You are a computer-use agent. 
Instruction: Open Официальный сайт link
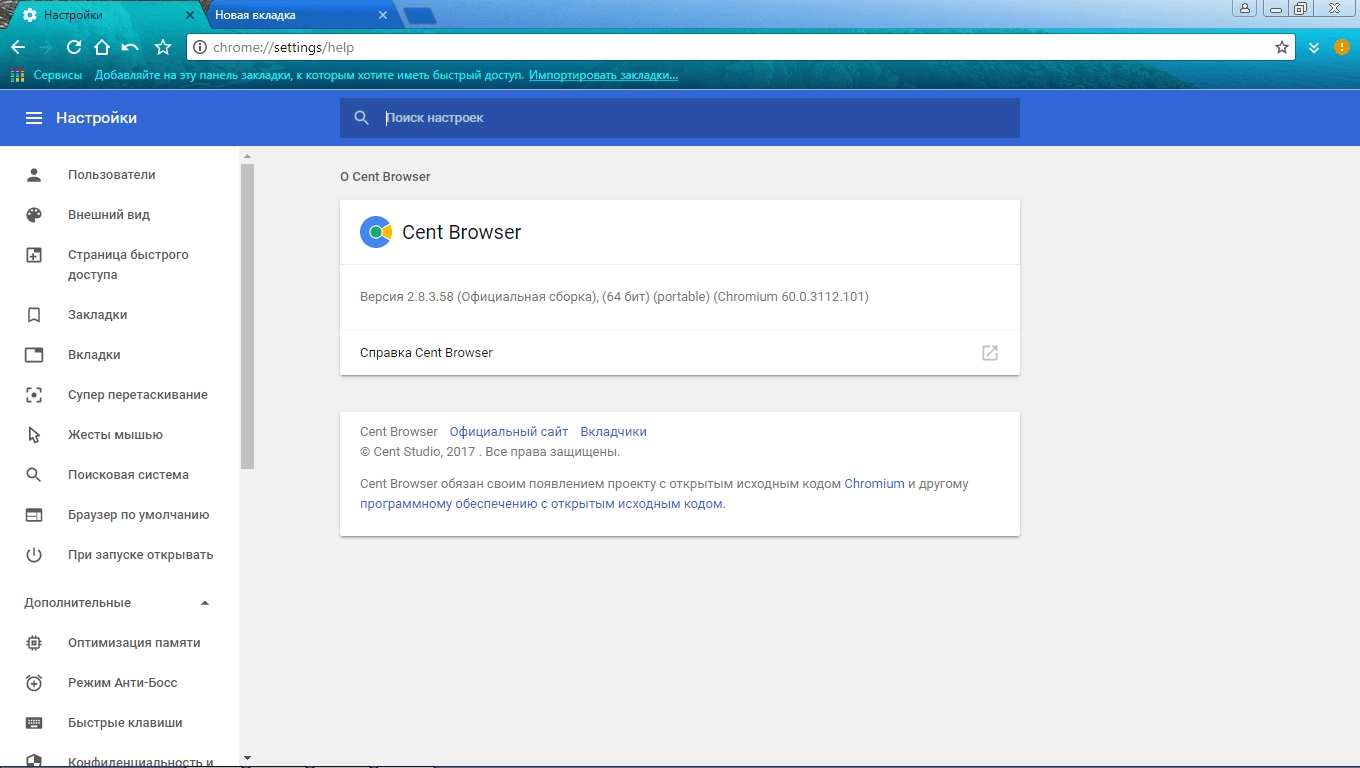coord(509,432)
